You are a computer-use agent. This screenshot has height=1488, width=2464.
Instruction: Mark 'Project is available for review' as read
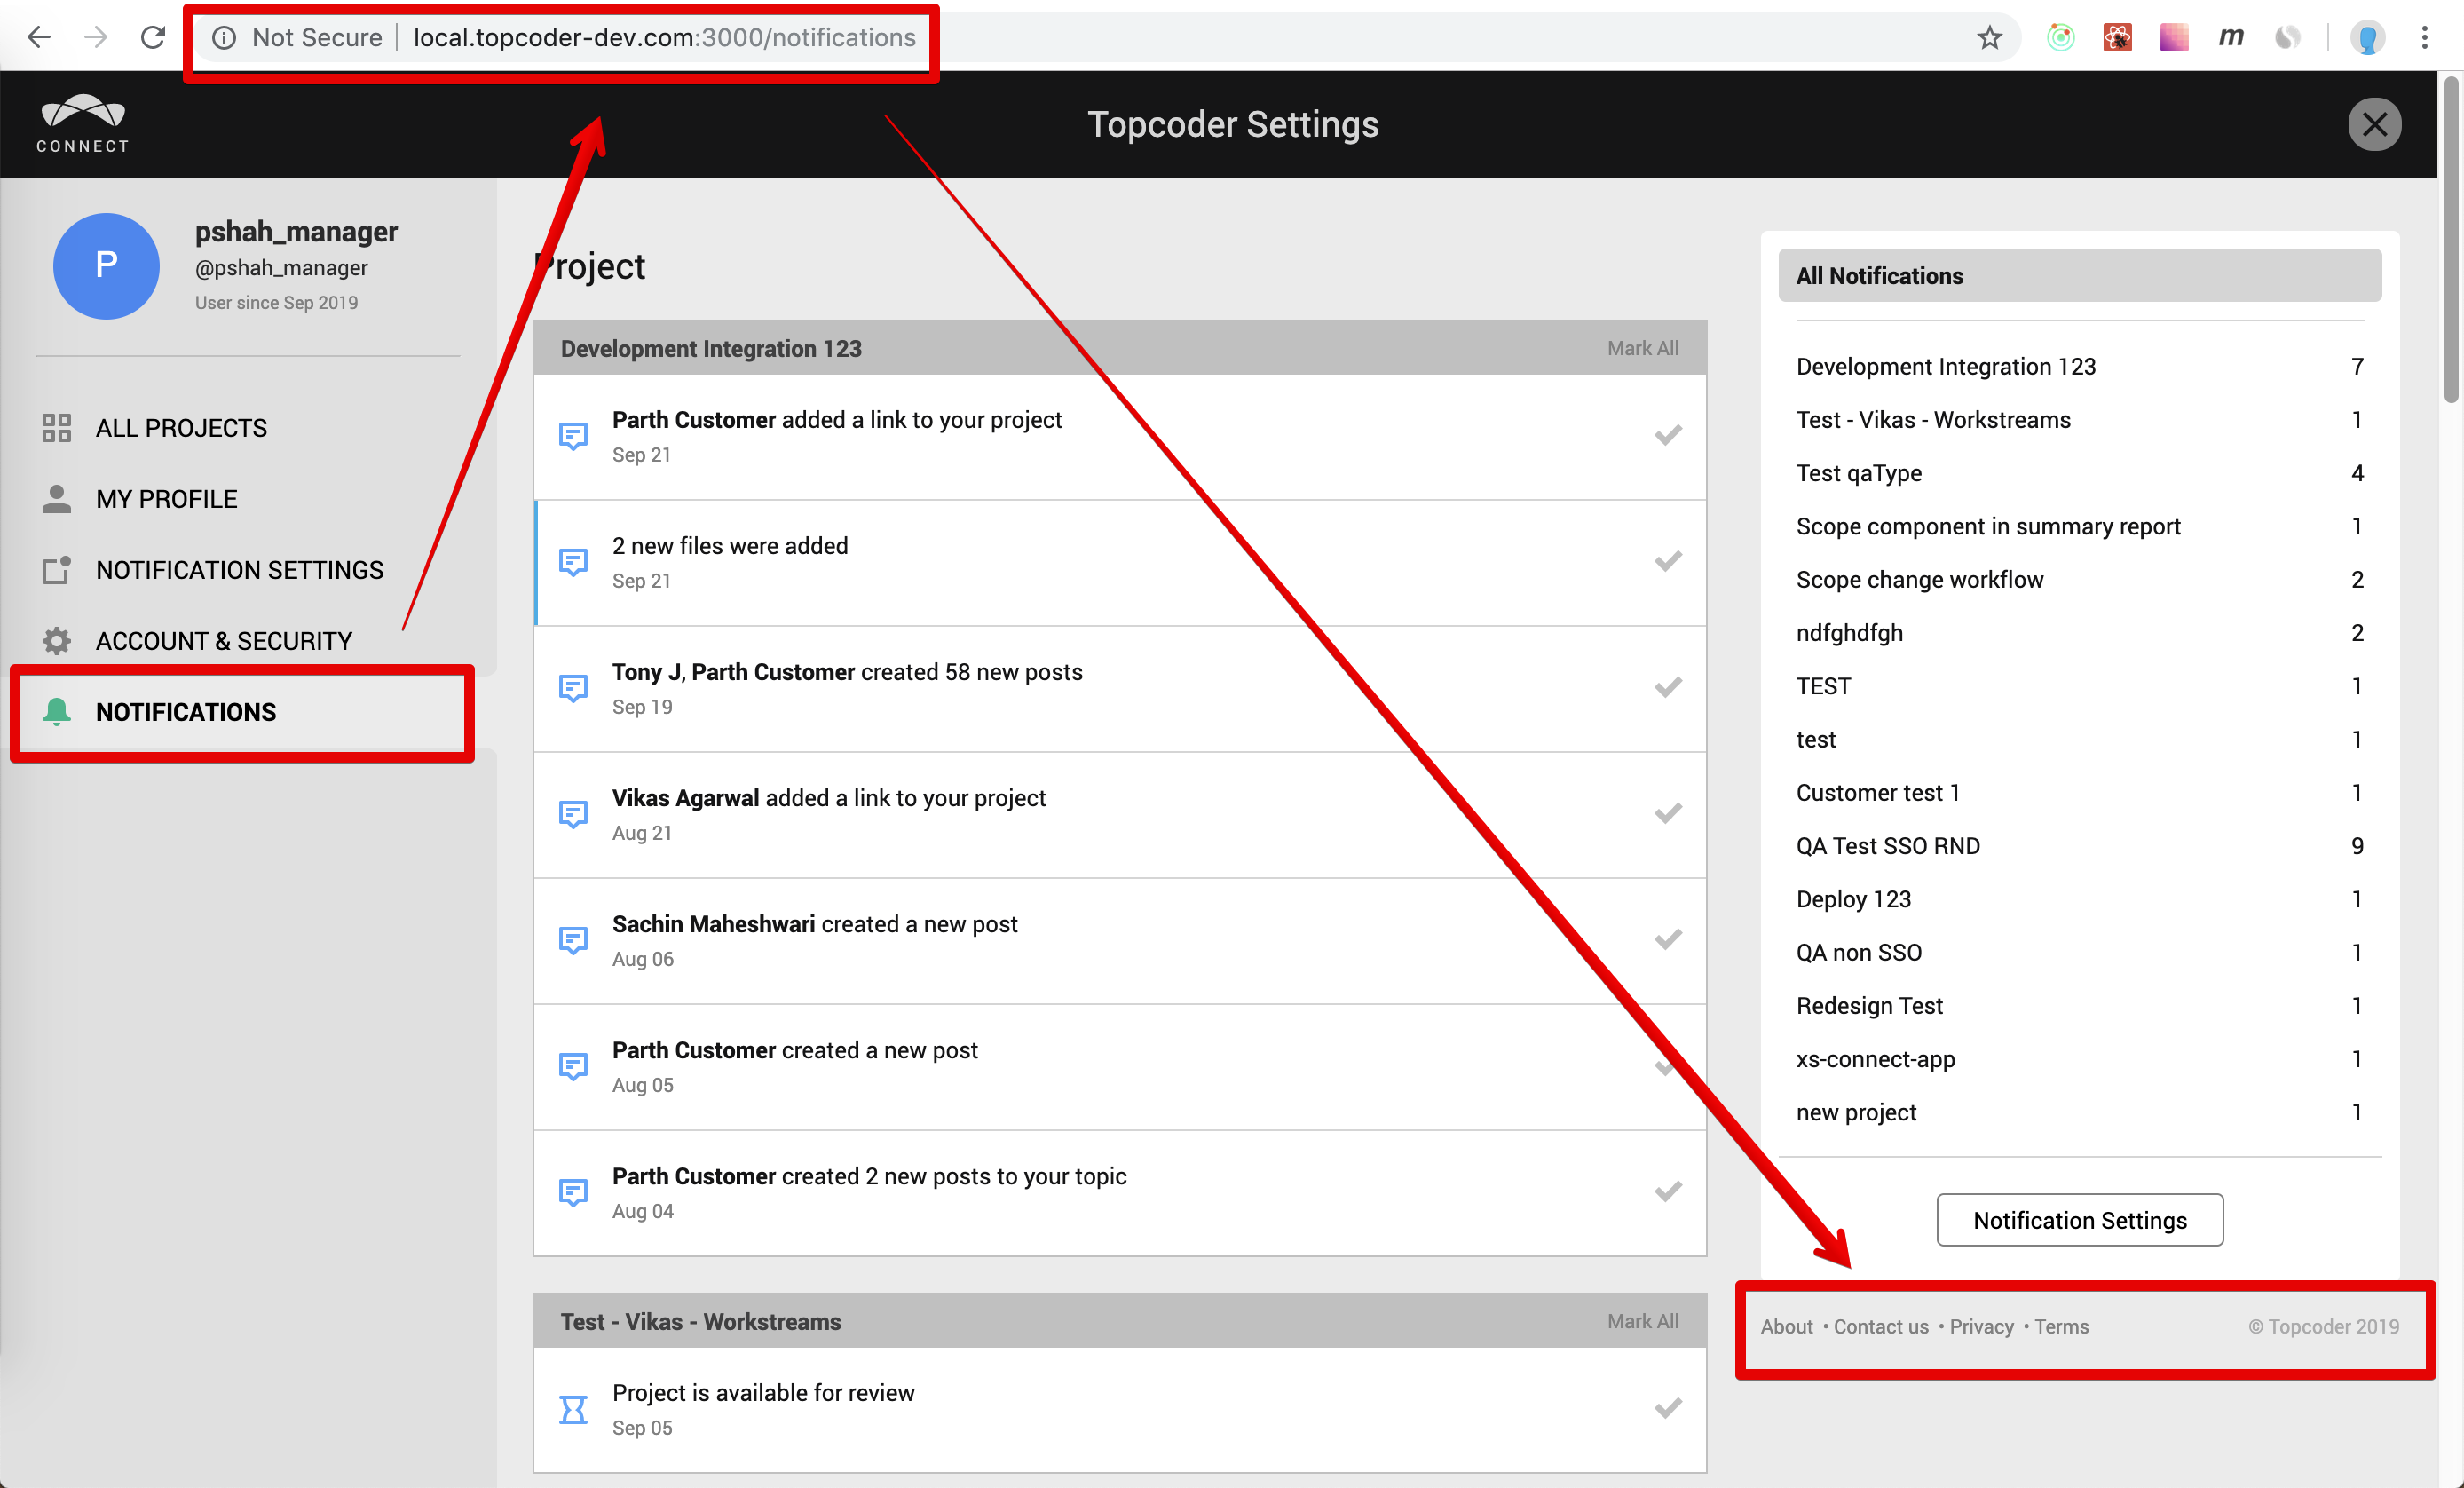pos(1667,1408)
